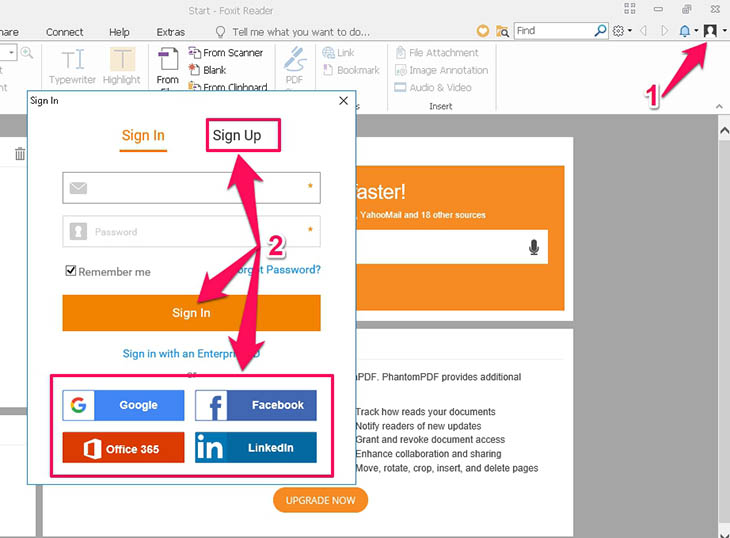Image resolution: width=730 pixels, height=538 pixels.
Task: Open the Connect menu tab
Action: coord(64,32)
